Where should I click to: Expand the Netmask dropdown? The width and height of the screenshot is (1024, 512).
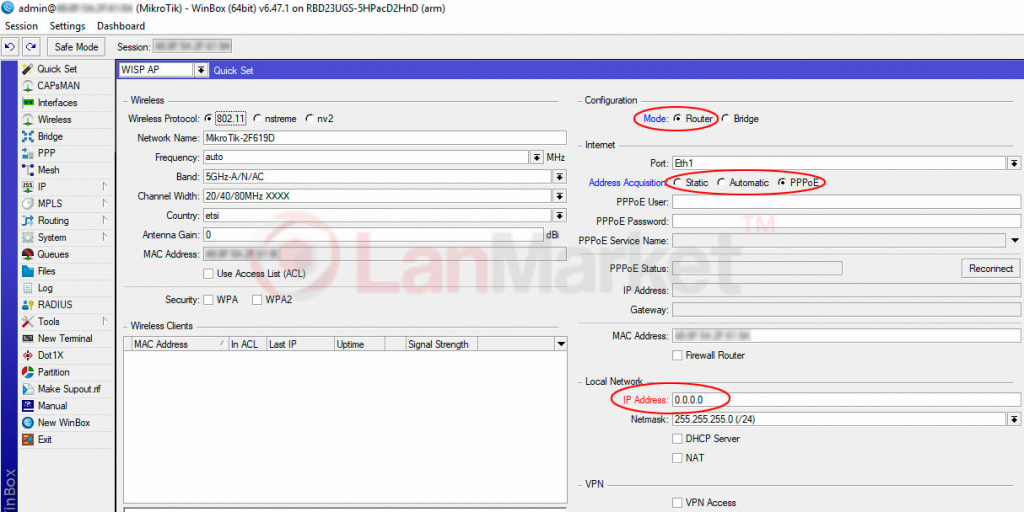pos(1013,420)
